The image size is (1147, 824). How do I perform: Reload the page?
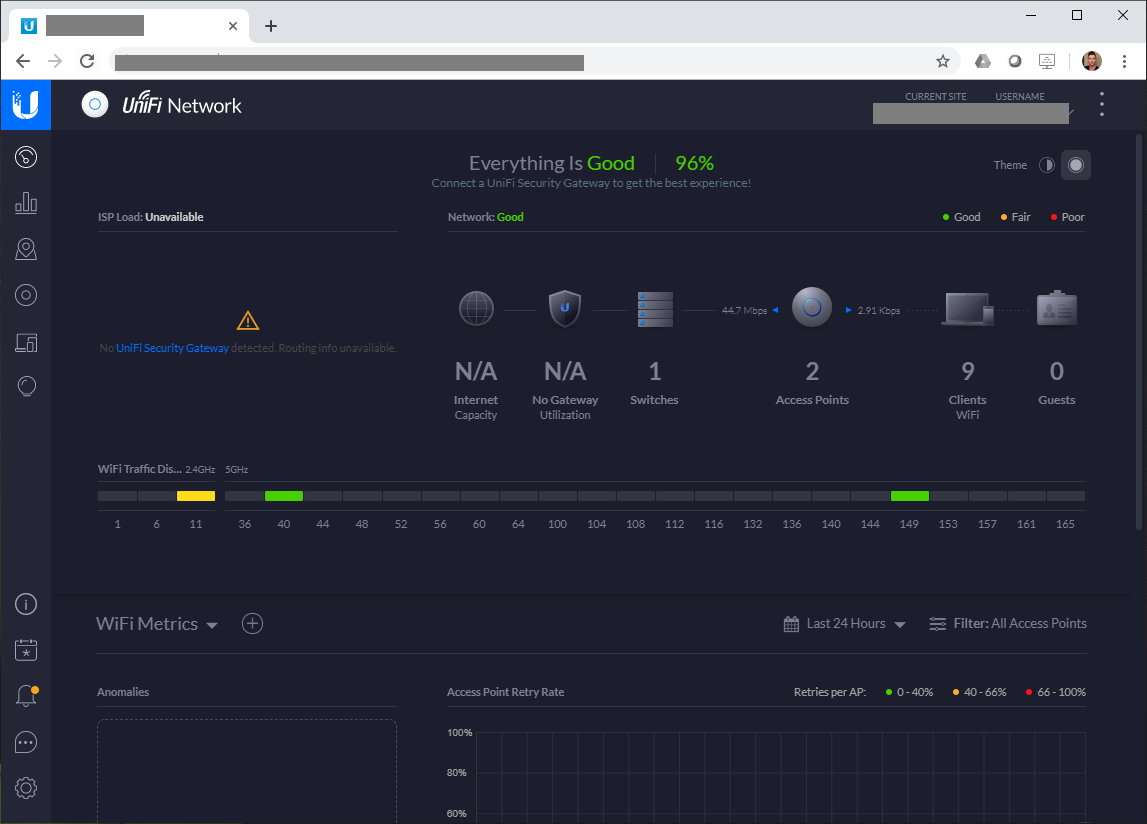(87, 61)
